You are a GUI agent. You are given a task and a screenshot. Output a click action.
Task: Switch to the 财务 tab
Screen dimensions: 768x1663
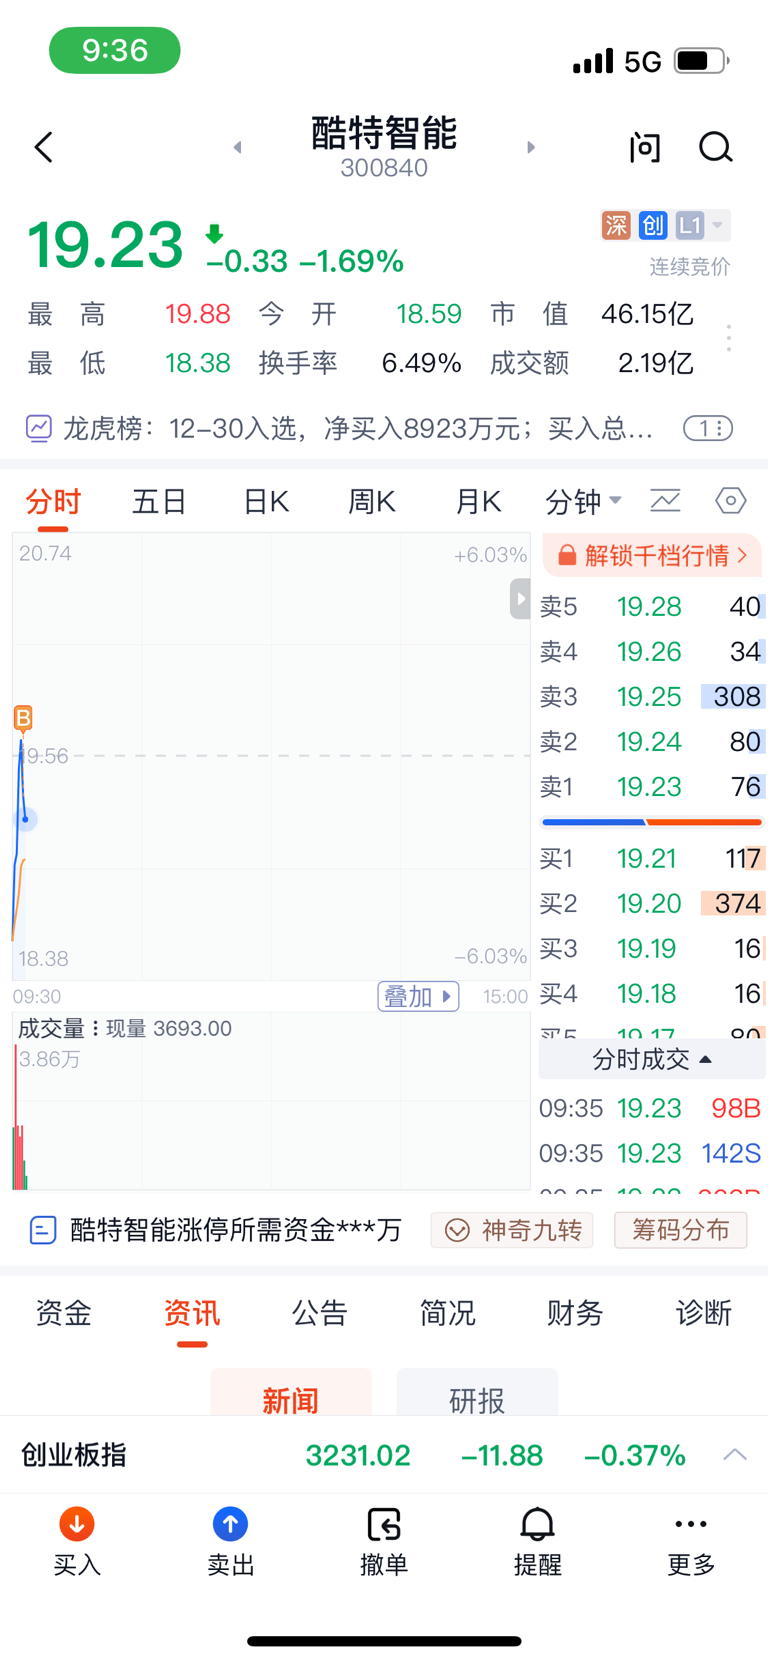[576, 1313]
